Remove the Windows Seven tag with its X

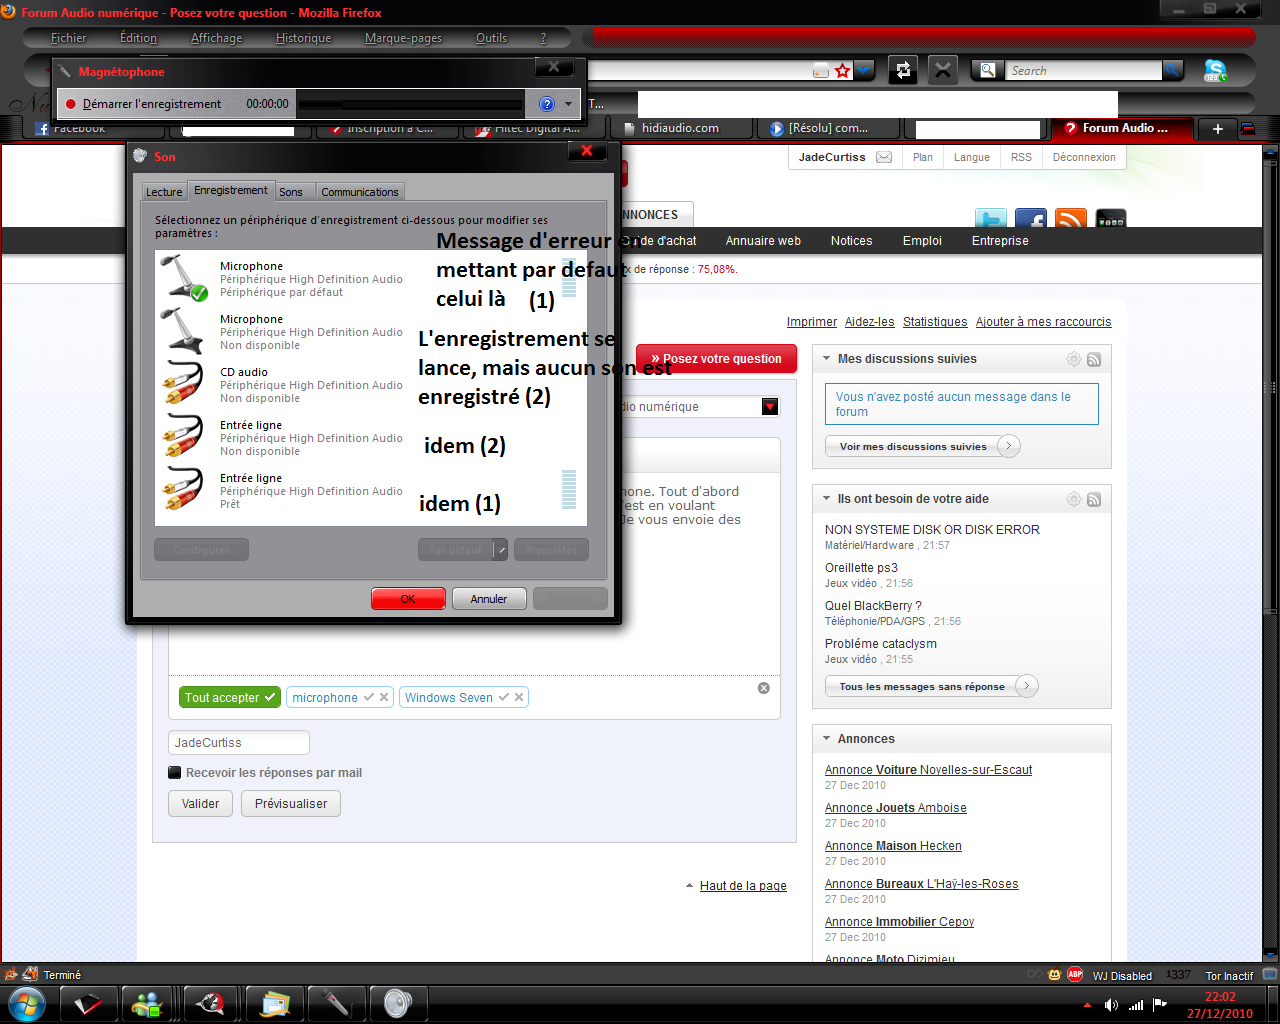(519, 697)
